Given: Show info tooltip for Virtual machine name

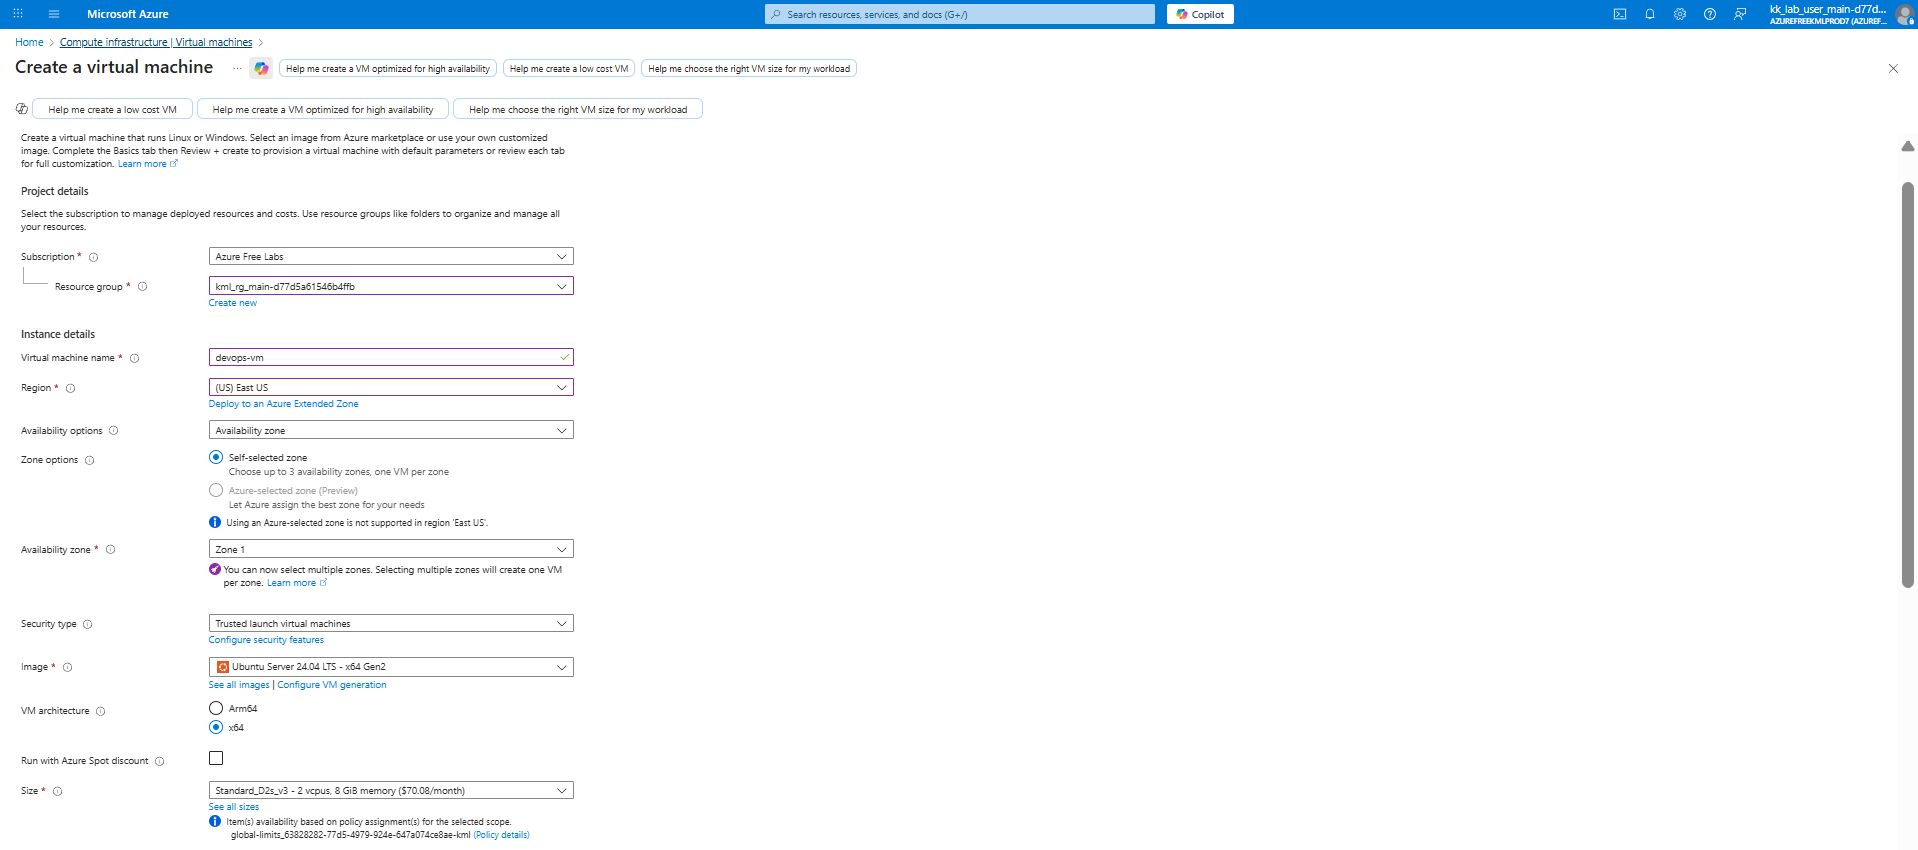Looking at the screenshot, I should click(x=135, y=358).
